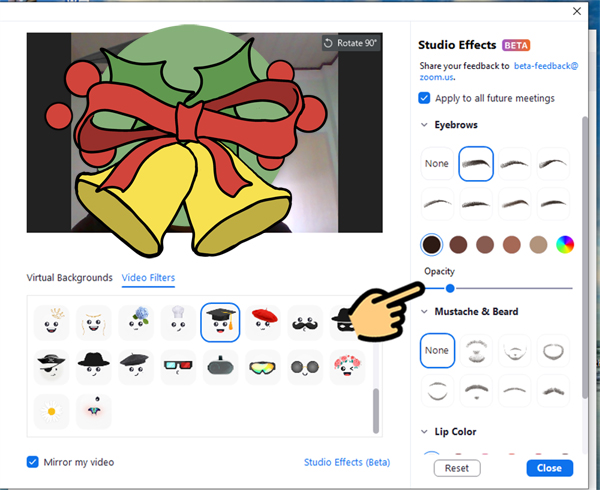Click the Rotate 90° button
The image size is (600, 490).
(350, 43)
